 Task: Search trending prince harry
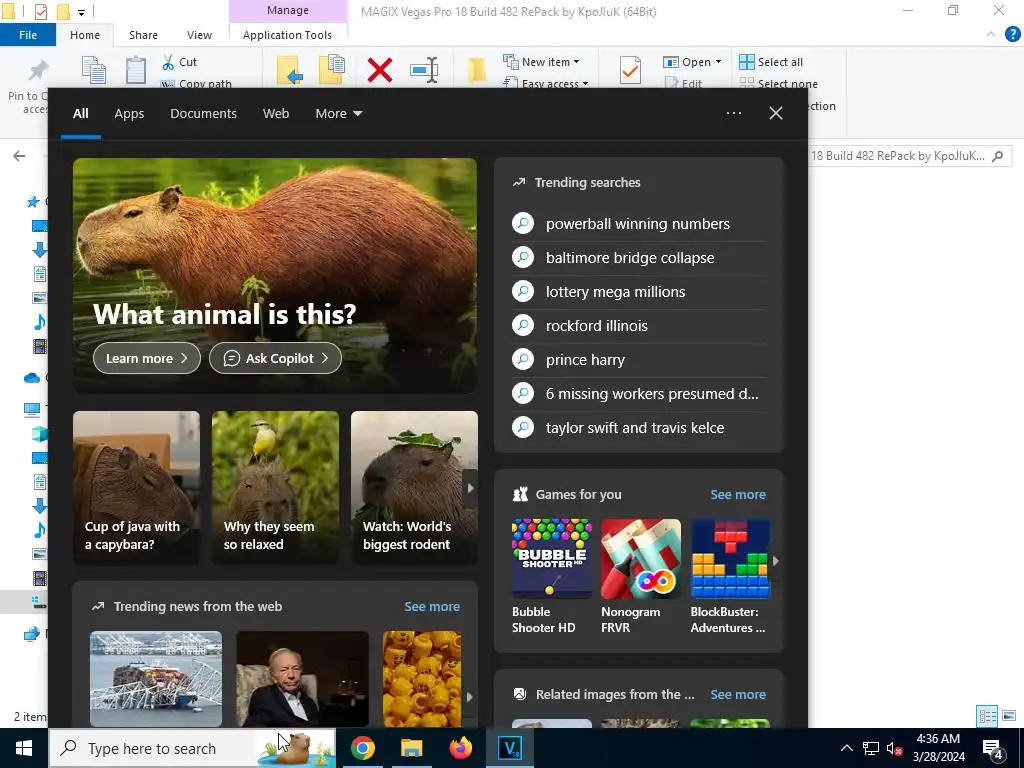[639, 359]
